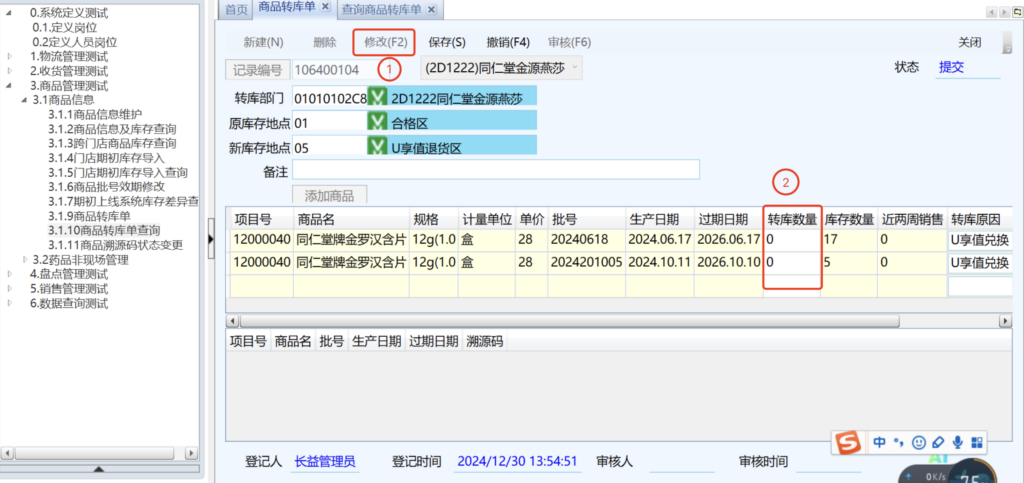Open the Sogou toolbox grid icon
The height and width of the screenshot is (483, 1024).
[977, 443]
